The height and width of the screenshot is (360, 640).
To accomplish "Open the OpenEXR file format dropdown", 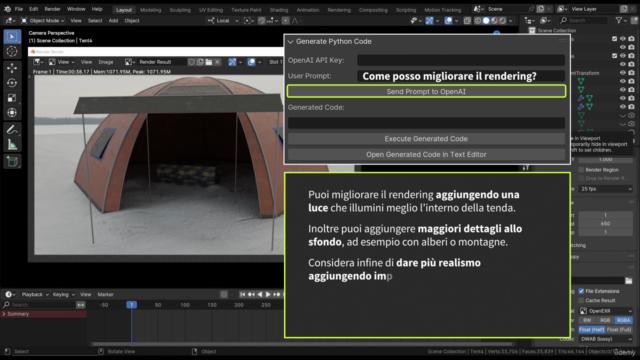I will click(606, 311).
